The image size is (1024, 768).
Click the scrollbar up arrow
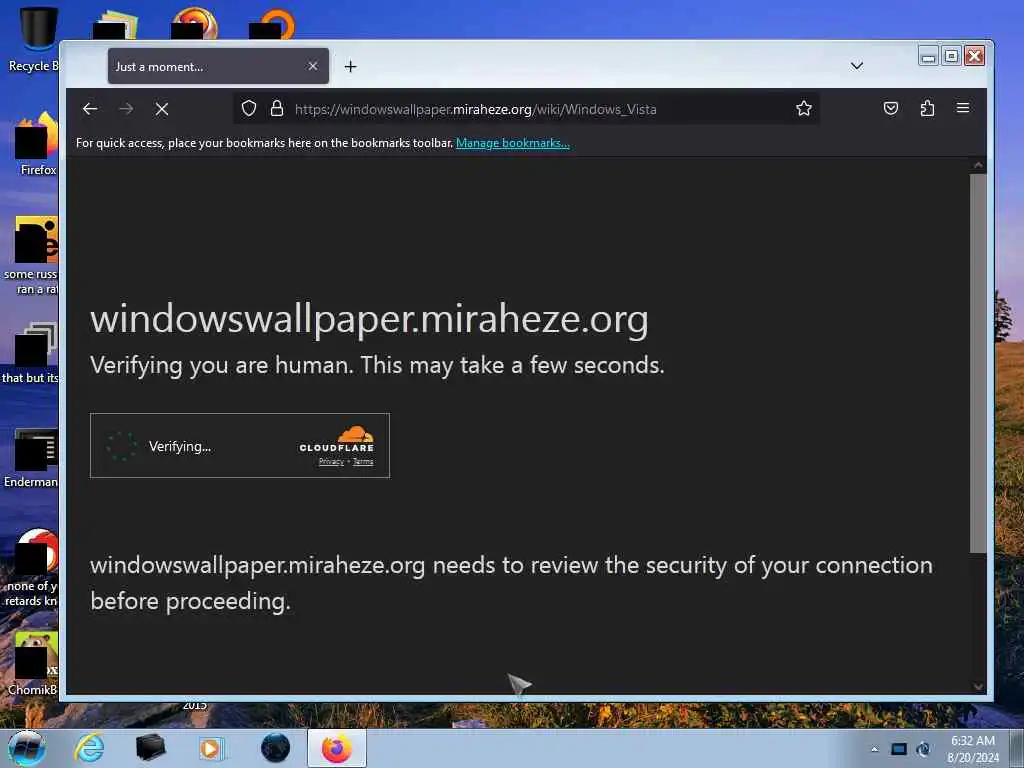click(x=978, y=165)
